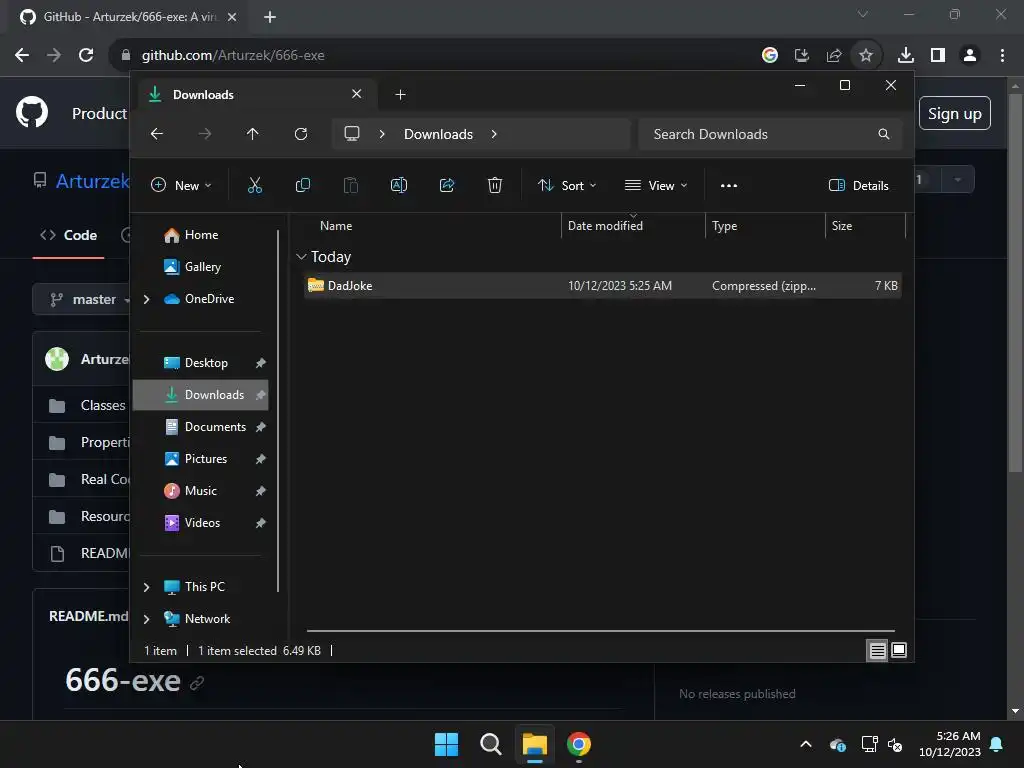Open Chrome downloads icon in toolbar

click(x=906, y=56)
